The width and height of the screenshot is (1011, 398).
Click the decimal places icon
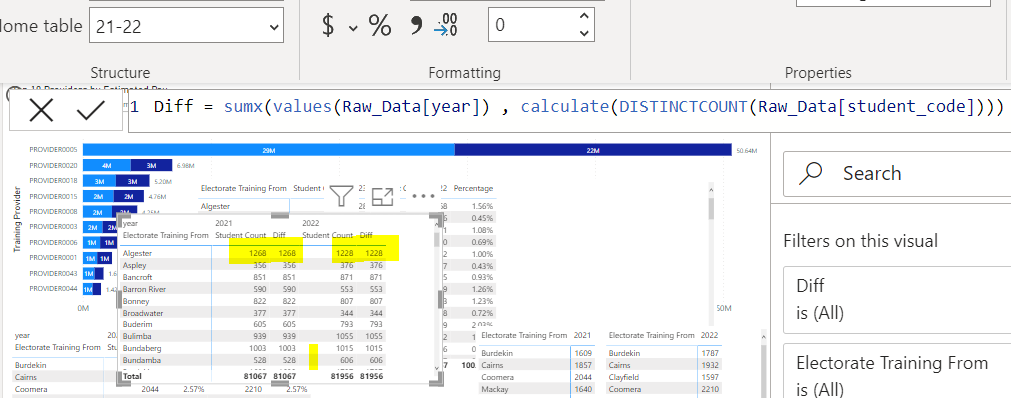(446, 25)
